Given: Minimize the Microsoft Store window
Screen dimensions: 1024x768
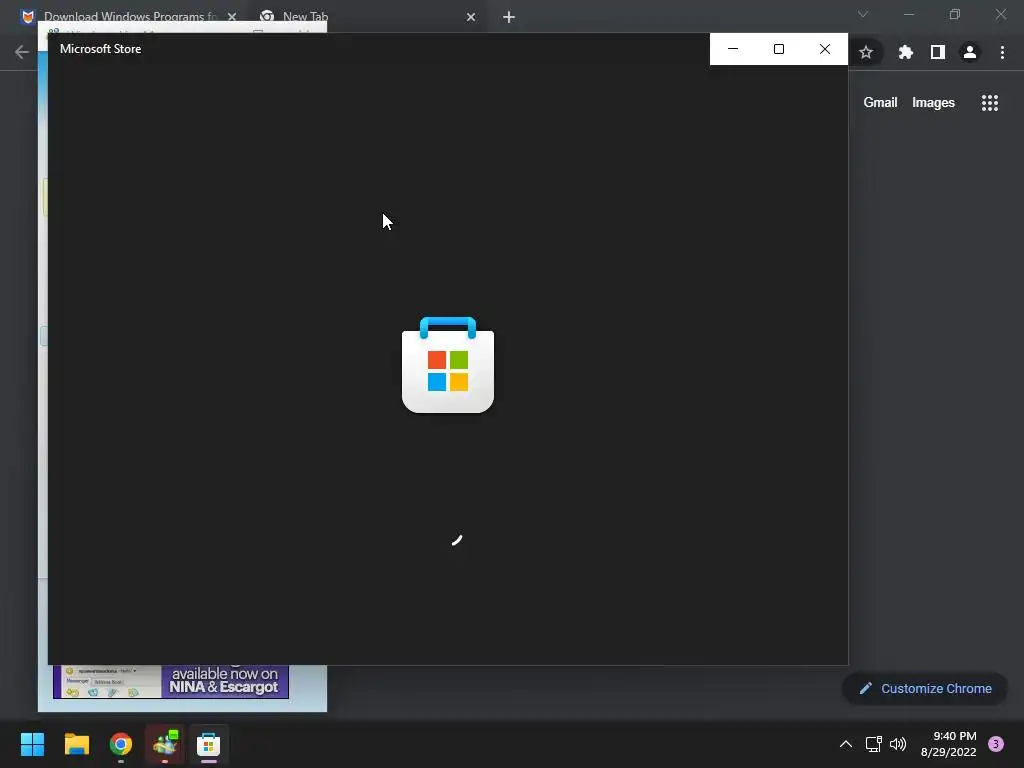Looking at the screenshot, I should pos(733,49).
